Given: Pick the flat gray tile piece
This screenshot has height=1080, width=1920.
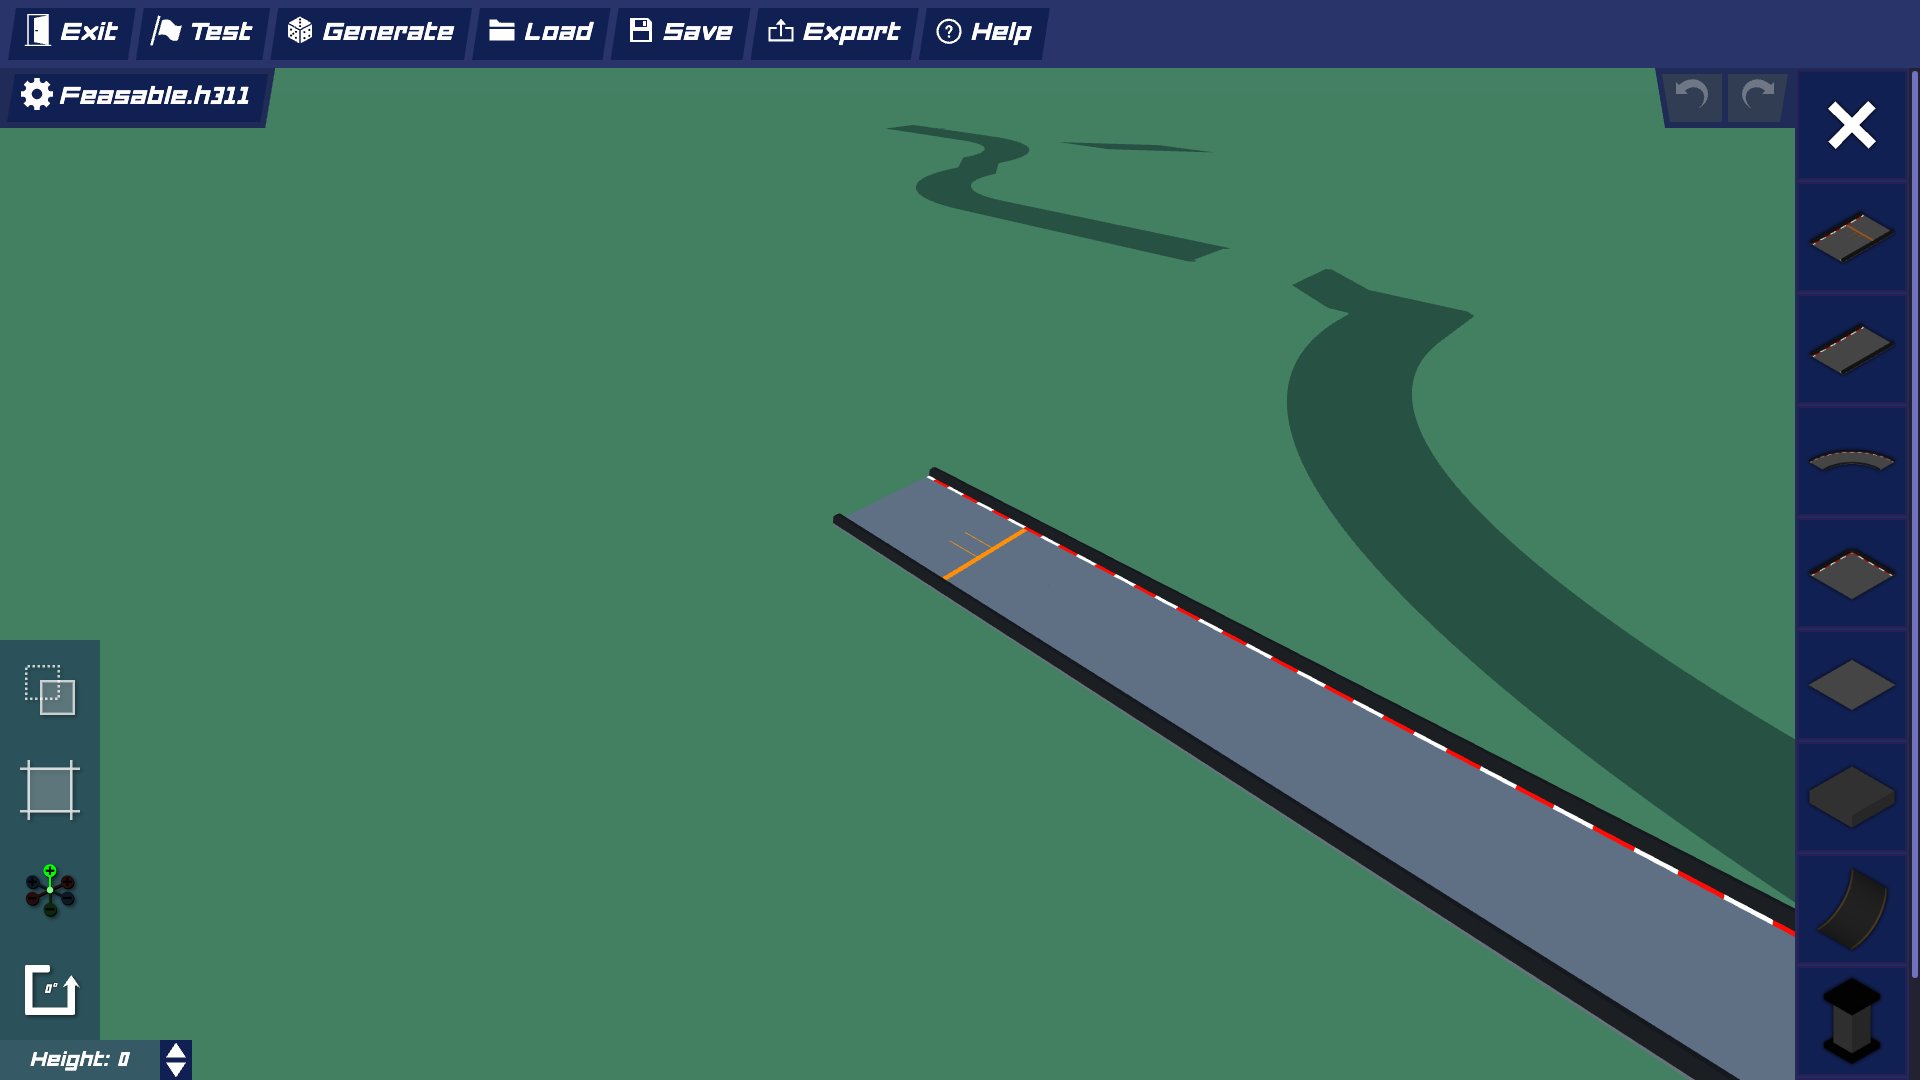Looking at the screenshot, I should (x=1851, y=685).
